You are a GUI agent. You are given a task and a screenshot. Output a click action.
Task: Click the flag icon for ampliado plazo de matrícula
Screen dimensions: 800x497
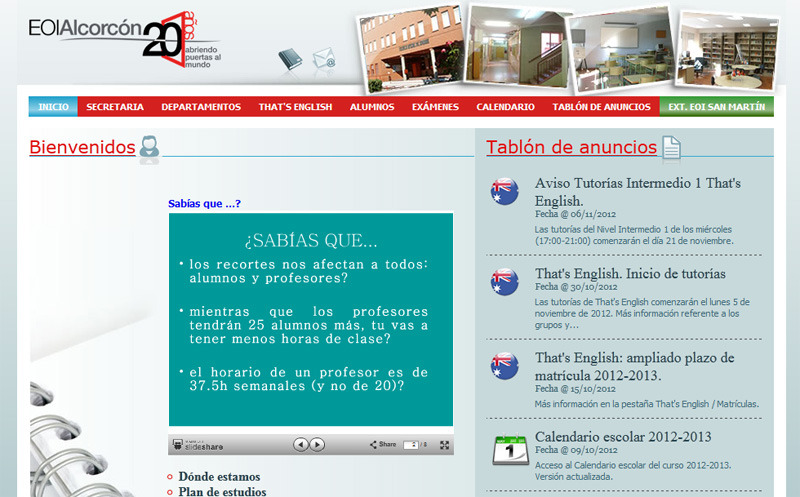[504, 366]
